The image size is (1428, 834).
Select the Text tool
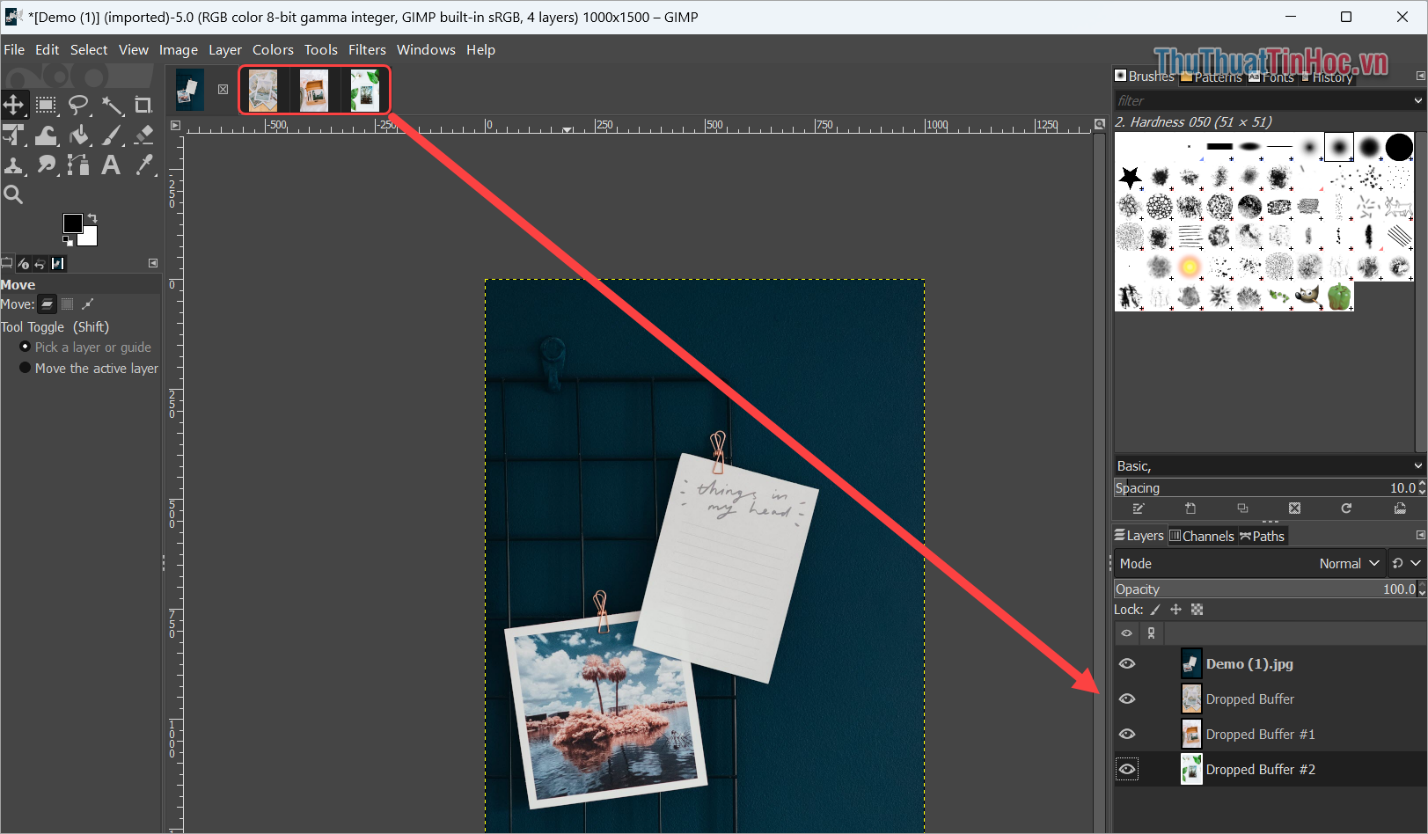click(x=112, y=165)
